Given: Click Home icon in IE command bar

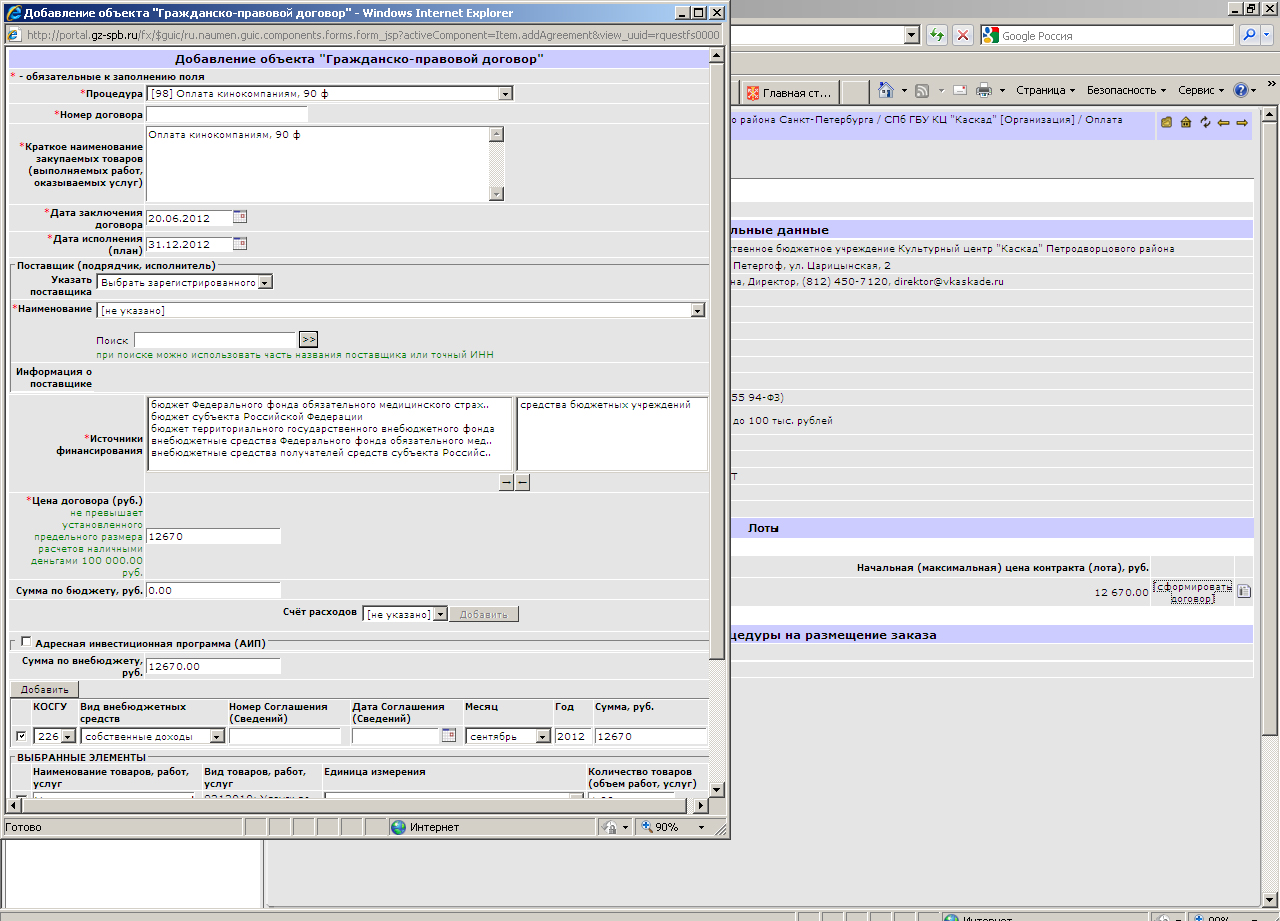Looking at the screenshot, I should [x=885, y=90].
